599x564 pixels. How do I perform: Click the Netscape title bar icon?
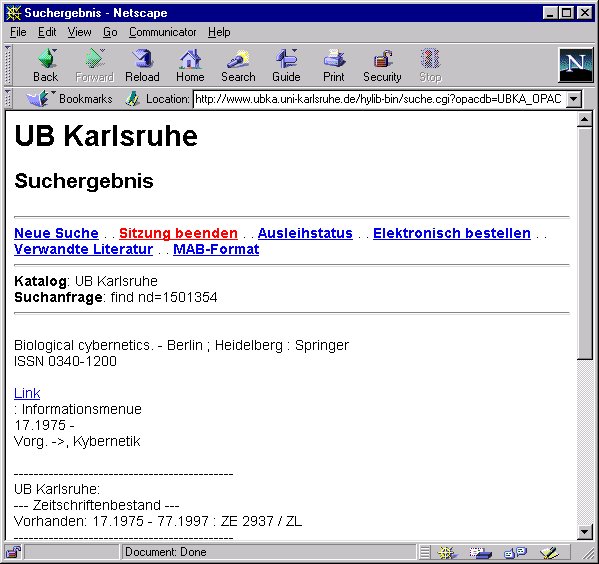coord(13,13)
